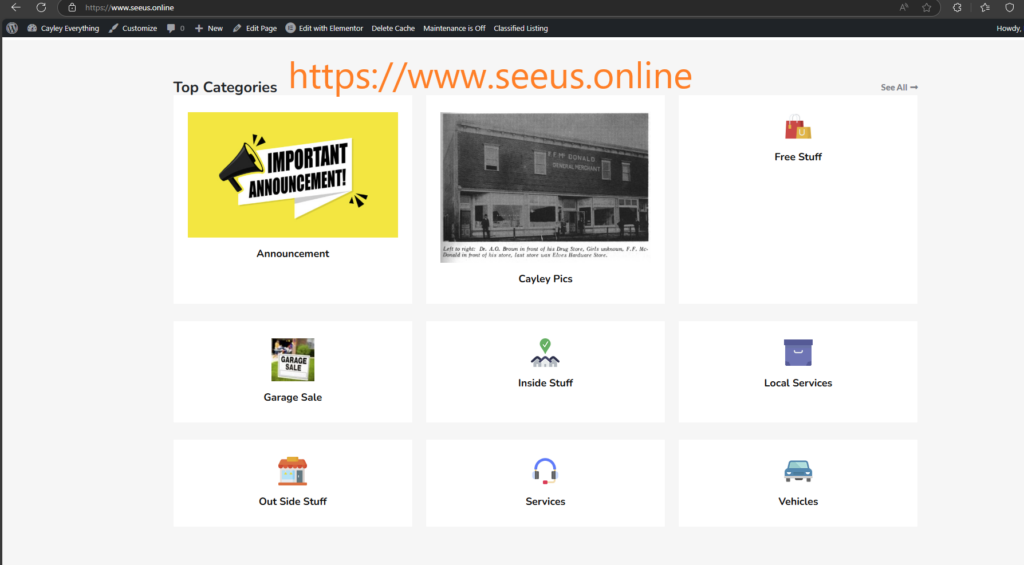
Task: Reload the page with browser refresh button
Action: 41,7
